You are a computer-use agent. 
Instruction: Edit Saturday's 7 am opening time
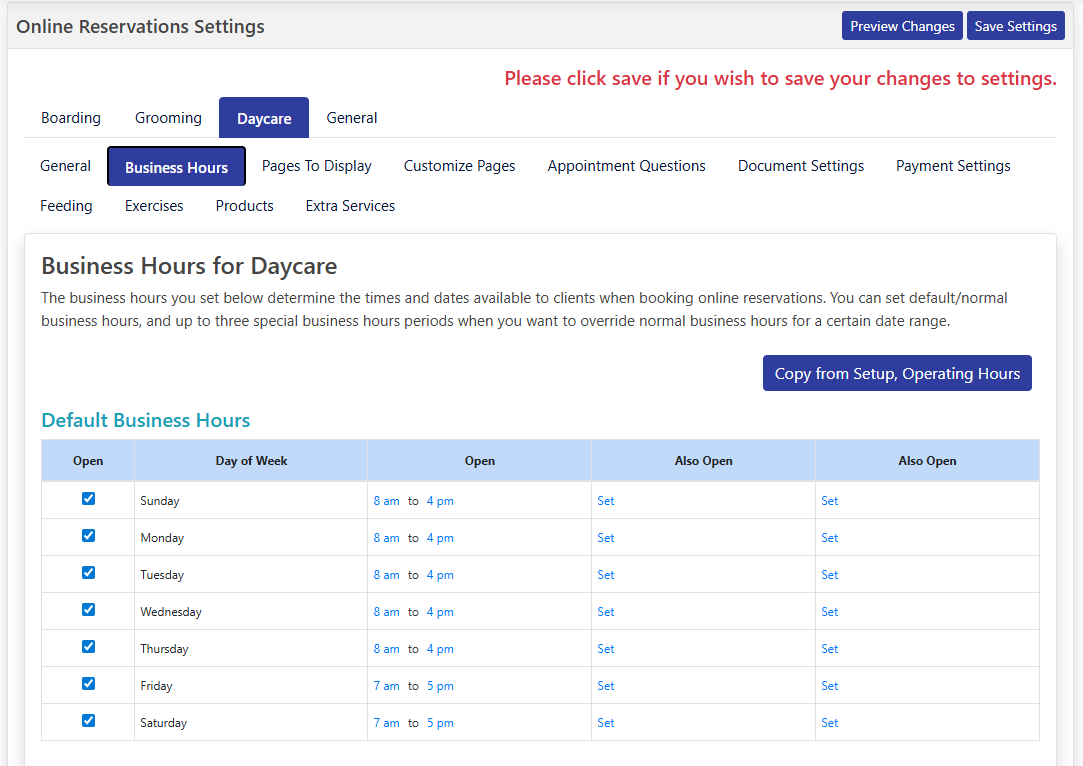pyautogui.click(x=387, y=723)
